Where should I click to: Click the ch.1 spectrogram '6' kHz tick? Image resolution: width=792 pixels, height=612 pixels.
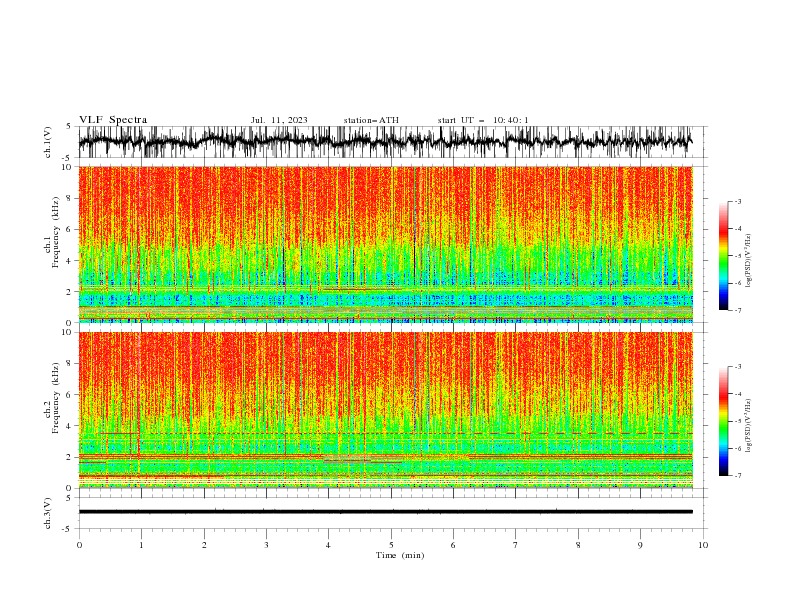click(71, 229)
